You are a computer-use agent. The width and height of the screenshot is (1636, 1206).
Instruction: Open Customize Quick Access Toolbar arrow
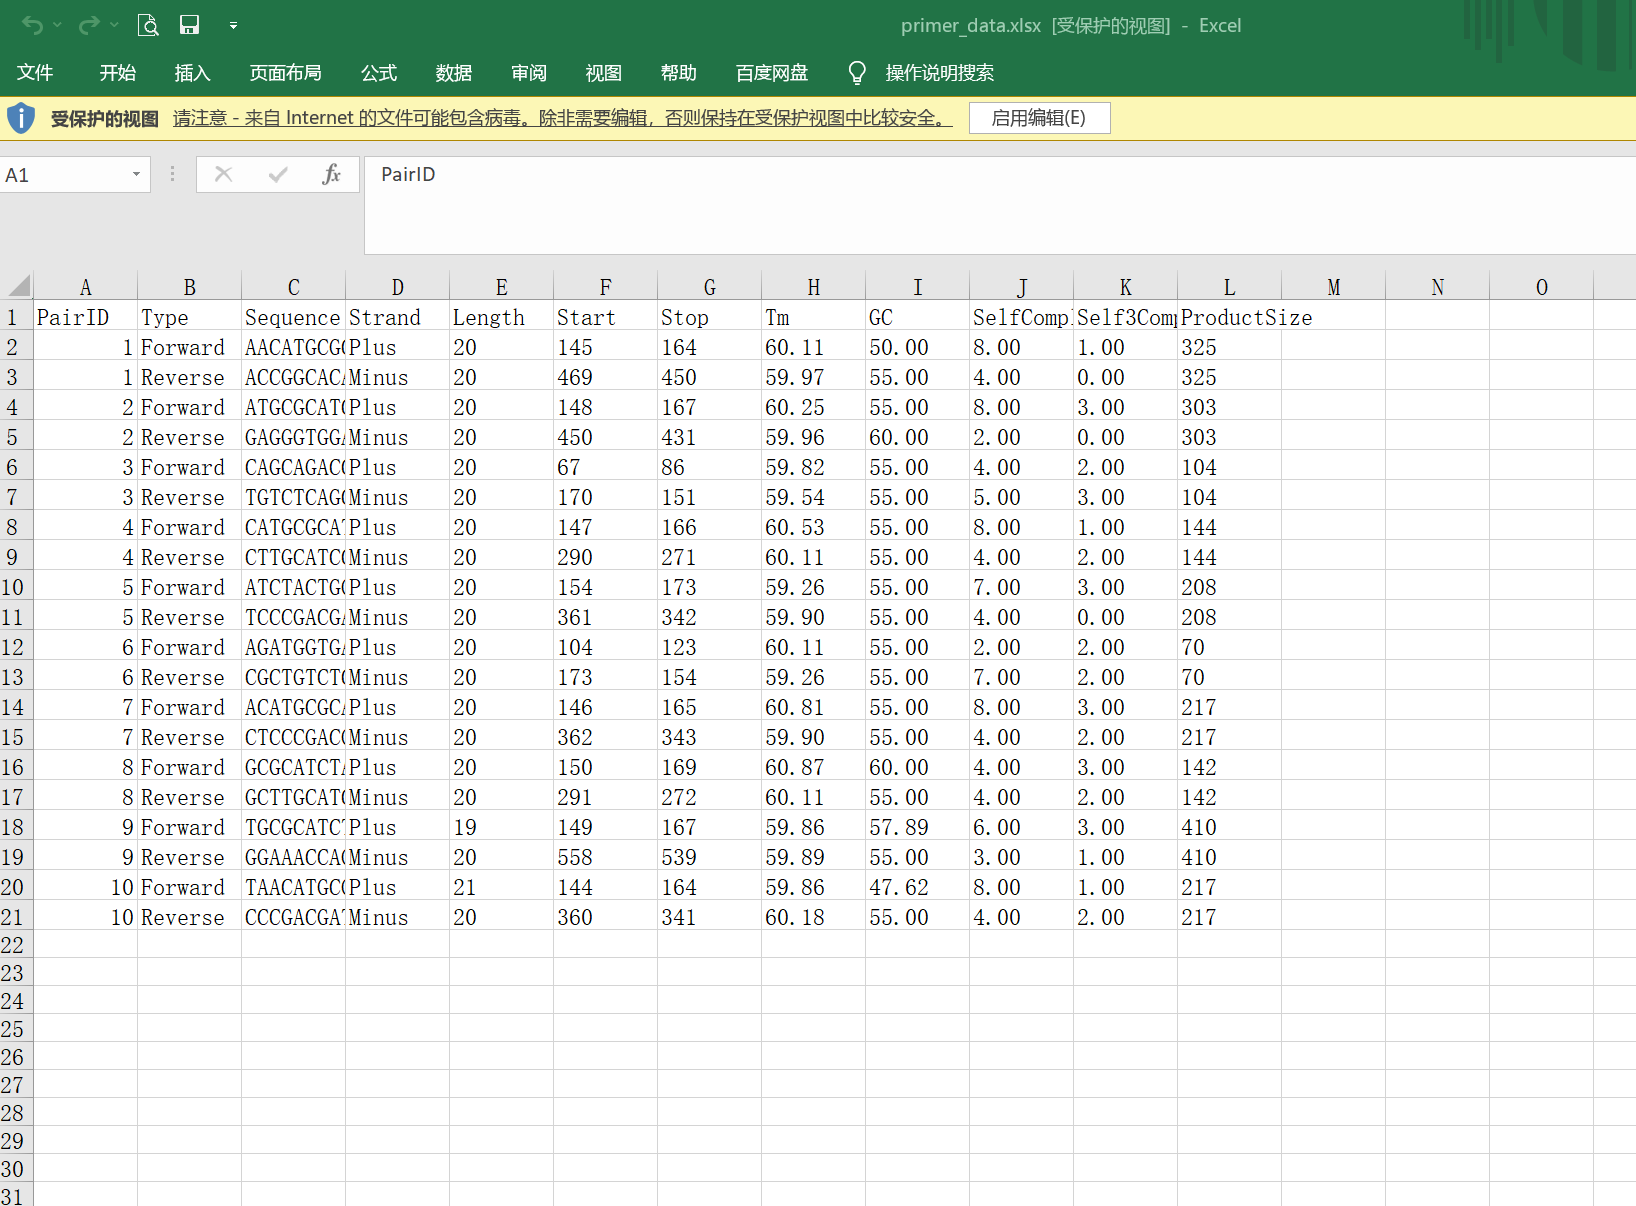233,25
